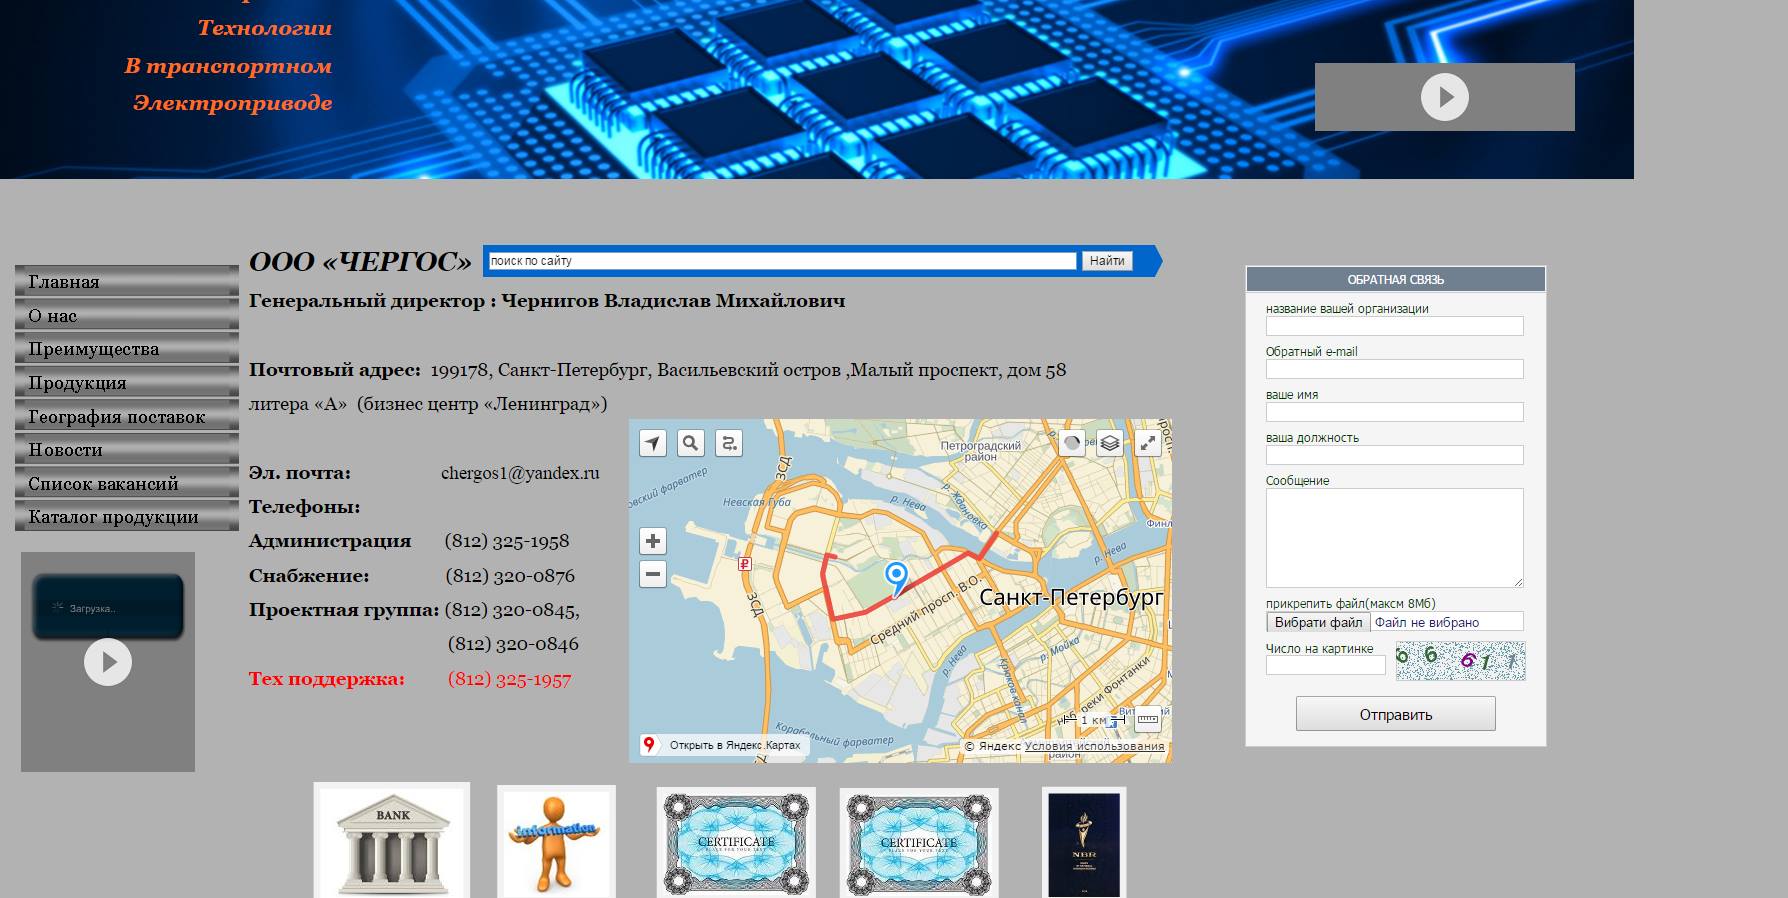Screen dimensions: 1788x898
Task: Open the map layers selector
Action: [x=1109, y=443]
